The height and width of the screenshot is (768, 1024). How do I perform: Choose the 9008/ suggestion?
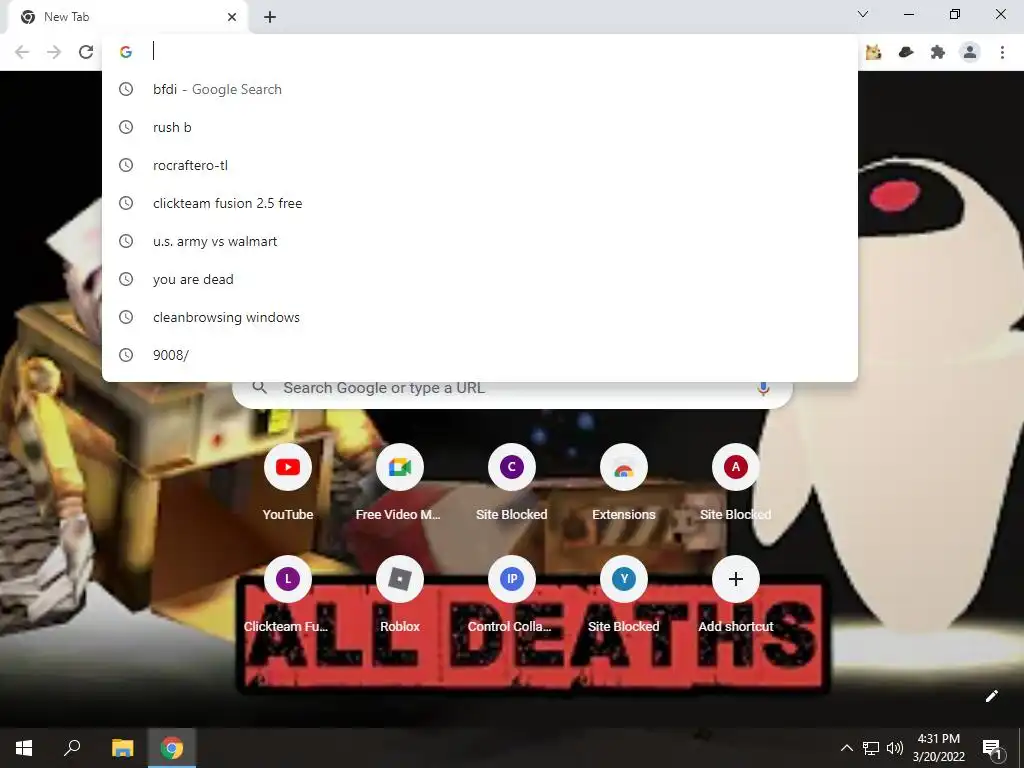coord(480,355)
